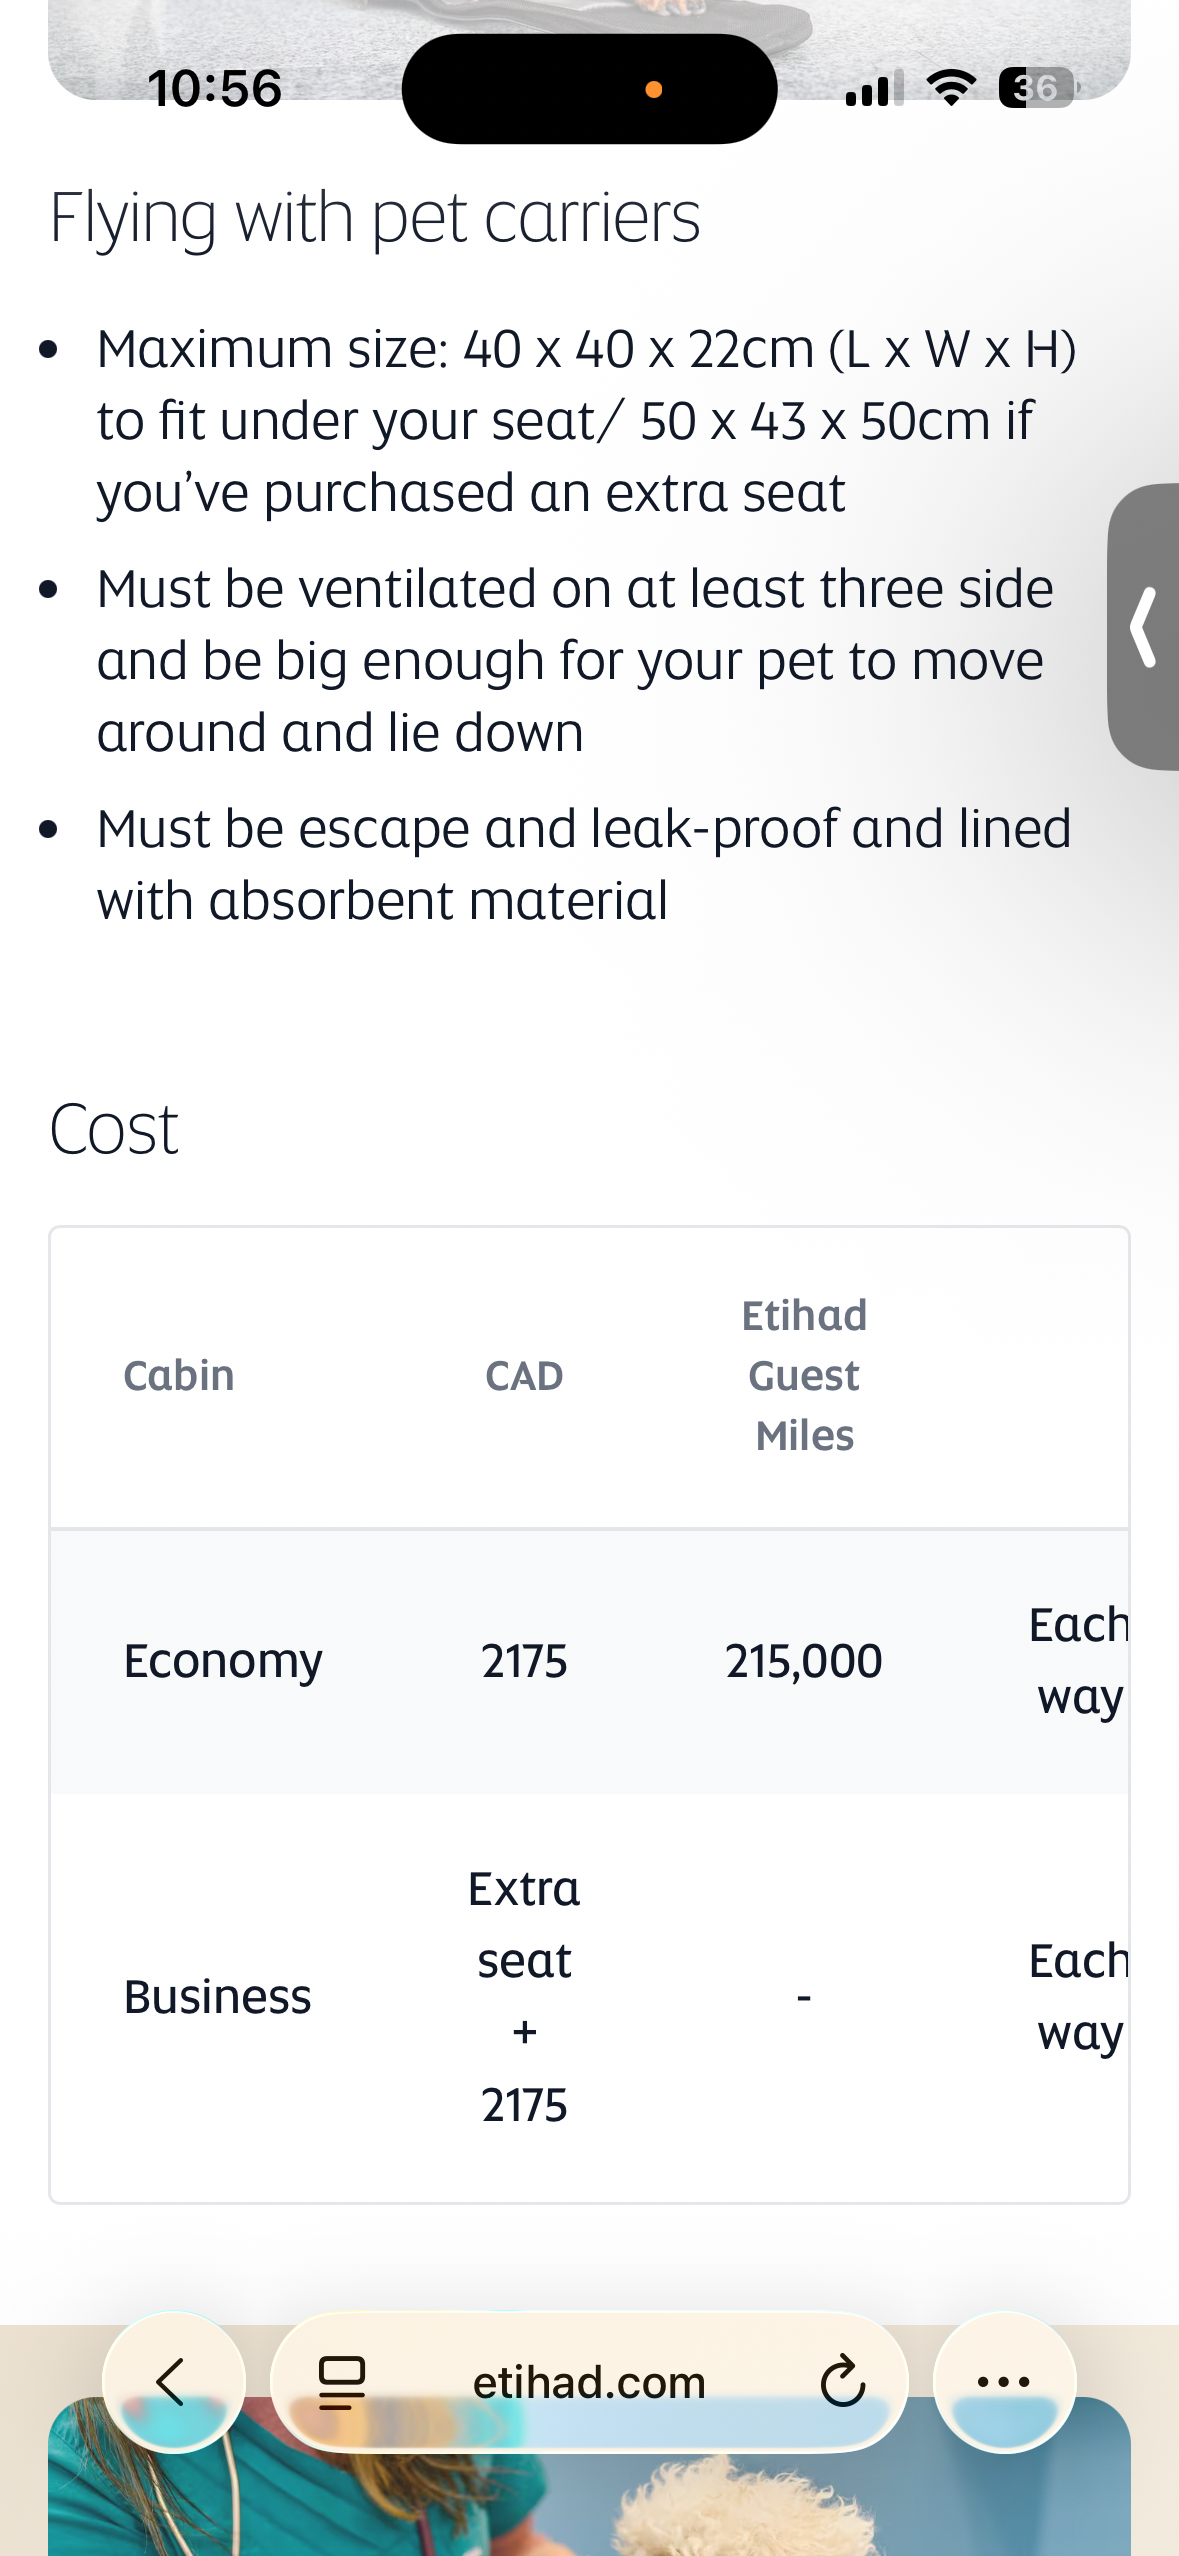1179x2556 pixels.
Task: Tap the browser back arrow button
Action: tap(172, 2381)
